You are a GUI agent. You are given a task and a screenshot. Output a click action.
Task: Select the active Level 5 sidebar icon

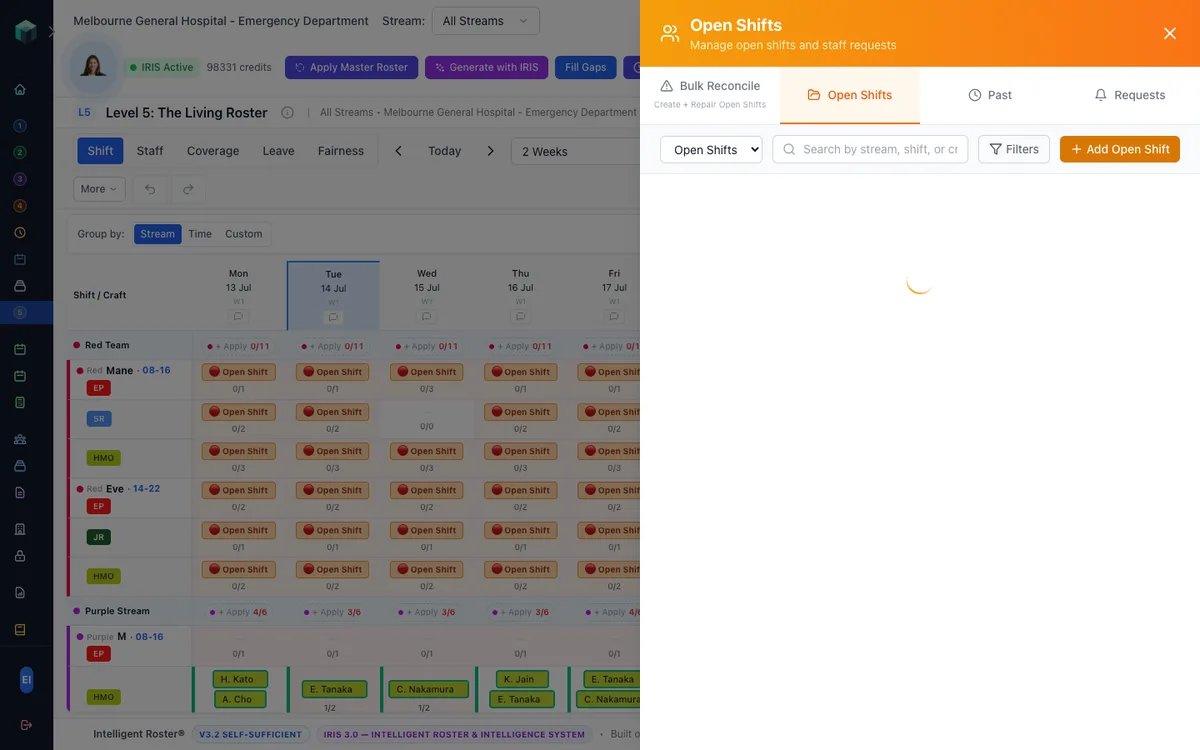pos(20,312)
